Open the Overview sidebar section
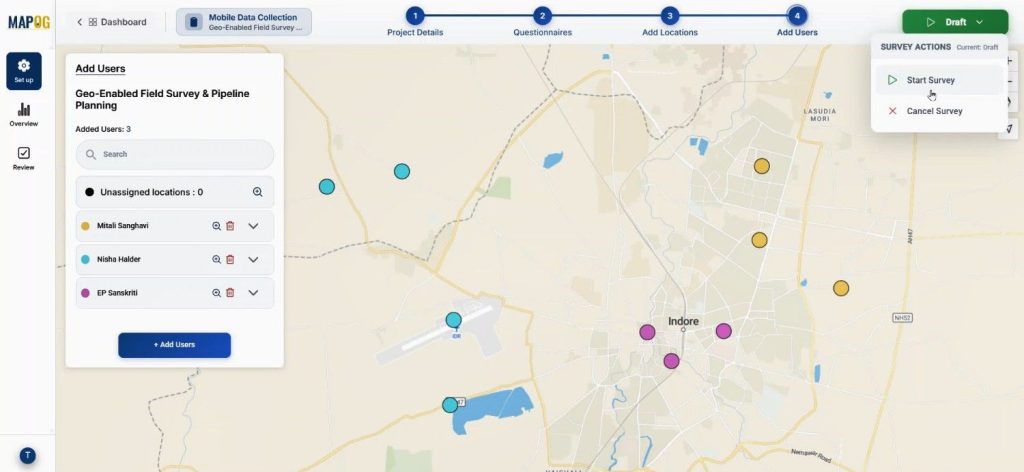 (x=23, y=115)
